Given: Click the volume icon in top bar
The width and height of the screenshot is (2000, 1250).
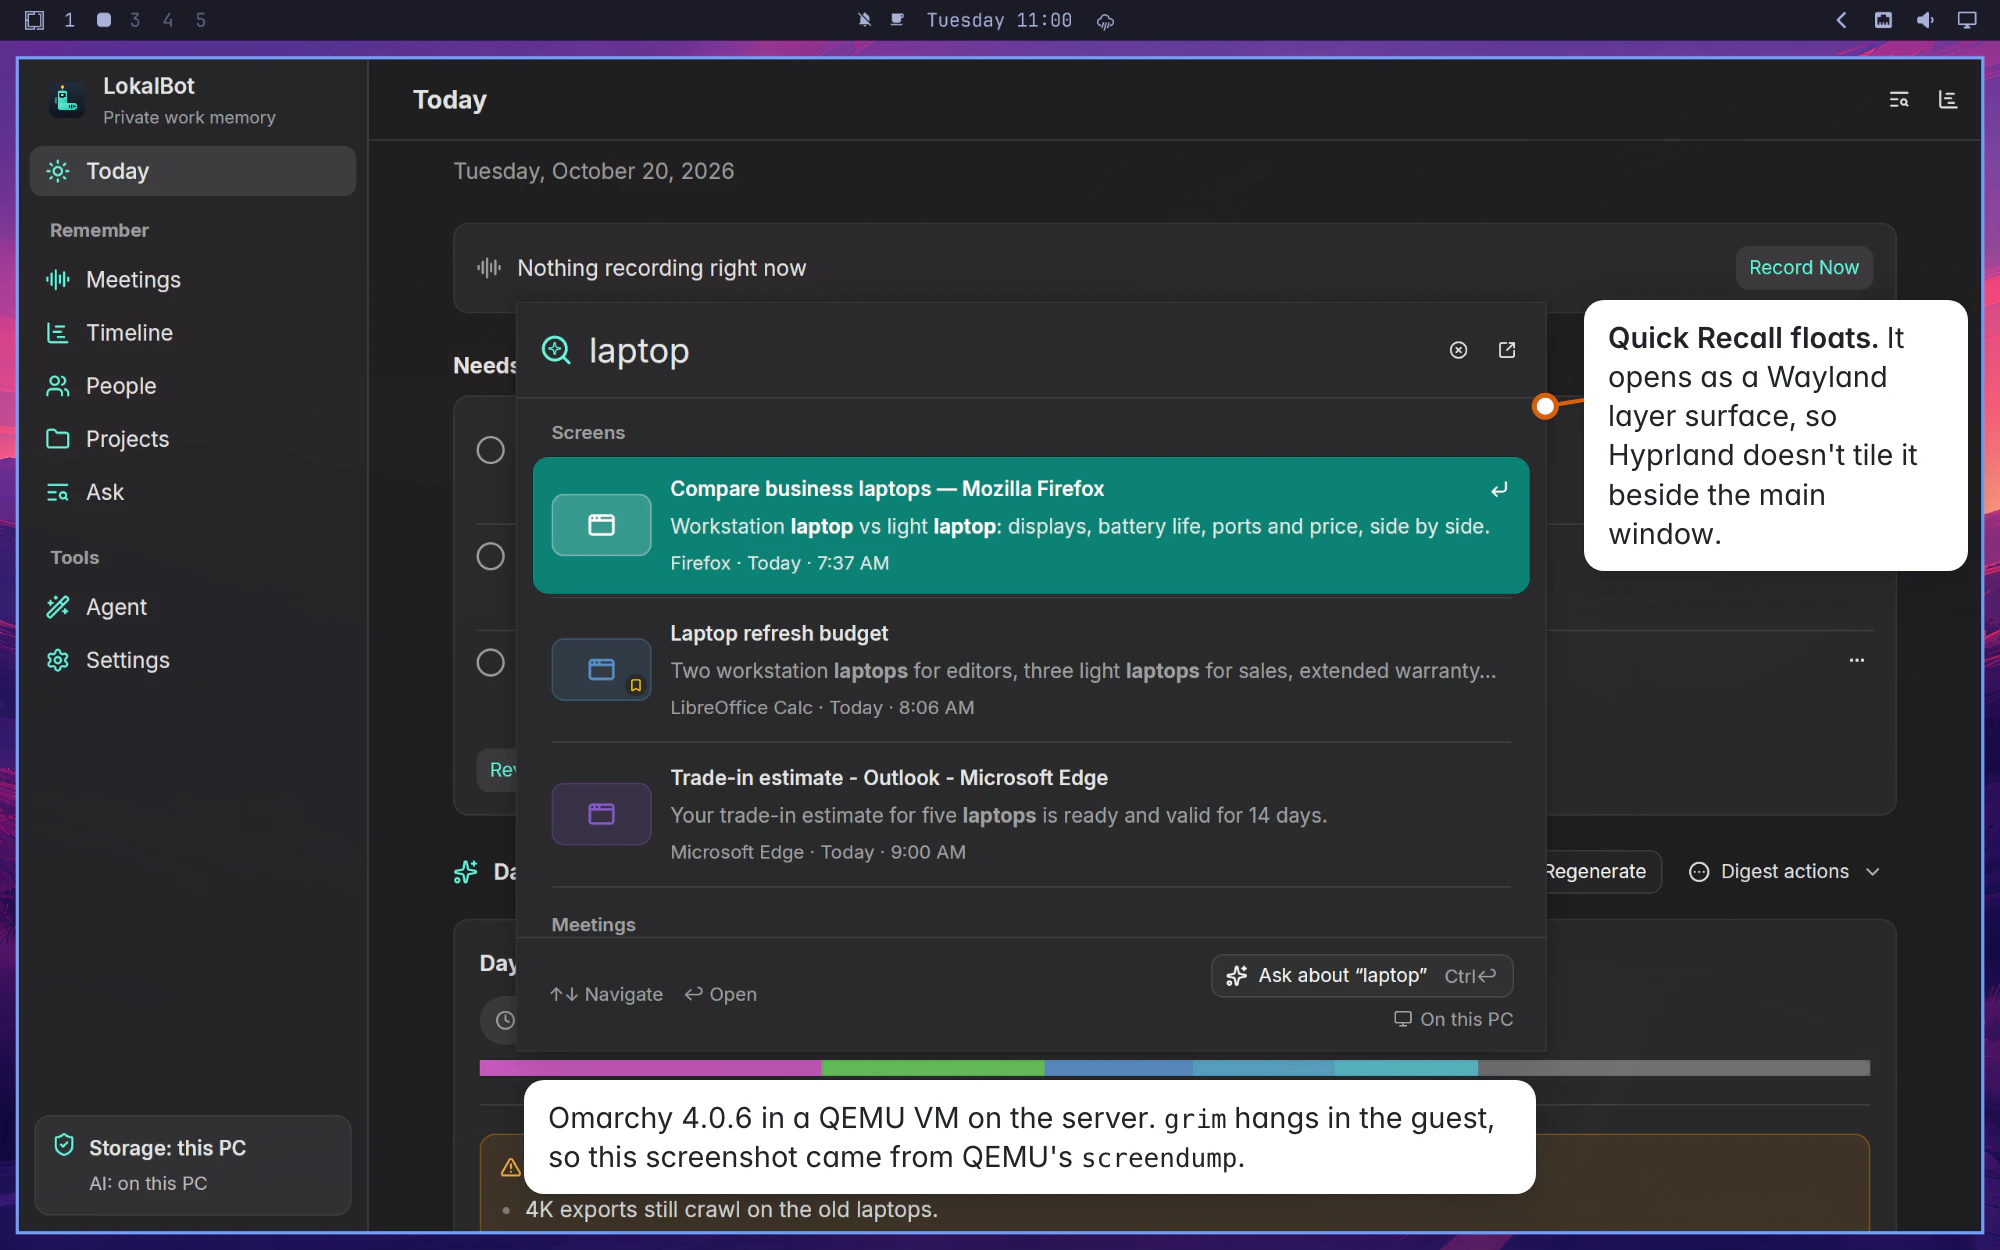Looking at the screenshot, I should pyautogui.click(x=1925, y=20).
